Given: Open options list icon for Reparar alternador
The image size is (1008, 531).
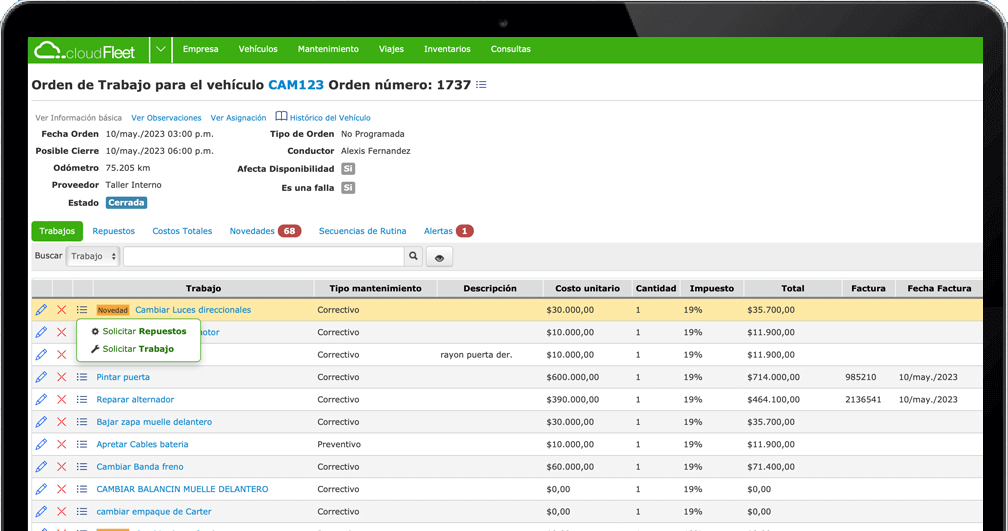Looking at the screenshot, I should tap(82, 399).
